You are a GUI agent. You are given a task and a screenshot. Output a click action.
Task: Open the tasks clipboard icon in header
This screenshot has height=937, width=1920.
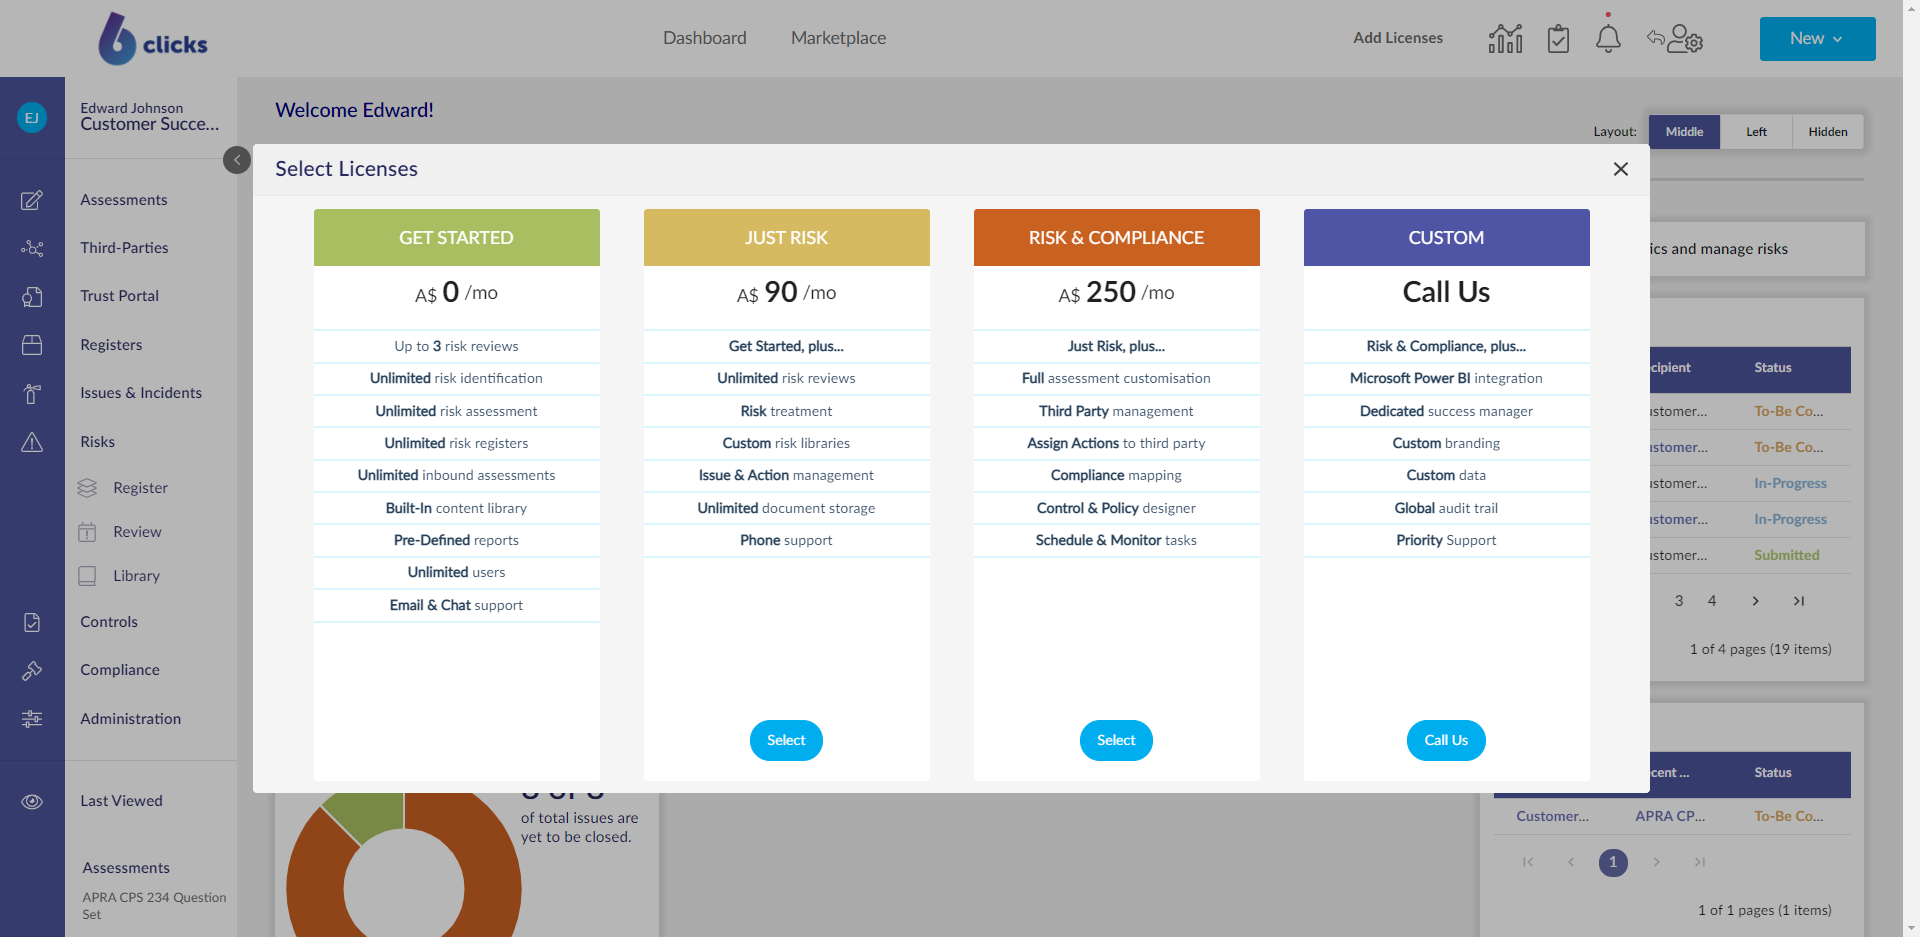1558,39
